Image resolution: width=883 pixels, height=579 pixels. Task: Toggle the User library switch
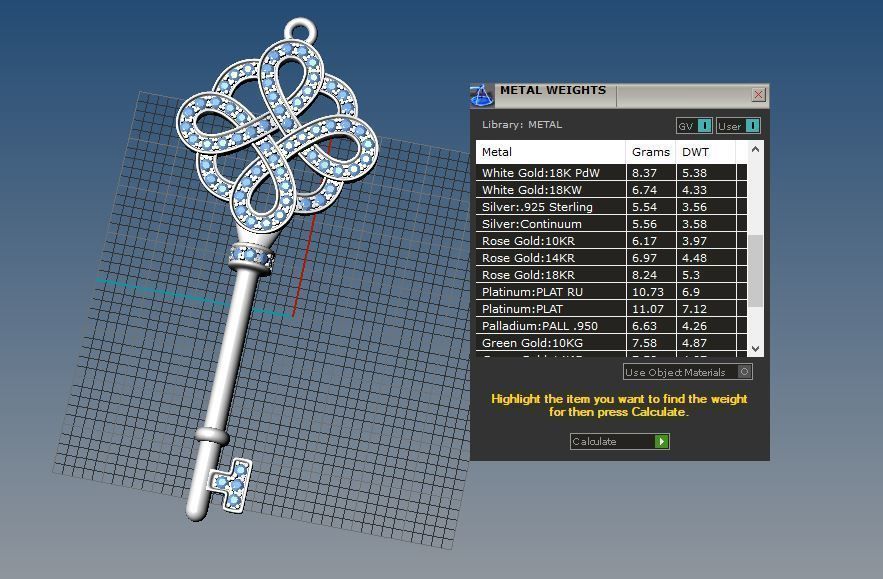[x=752, y=126]
